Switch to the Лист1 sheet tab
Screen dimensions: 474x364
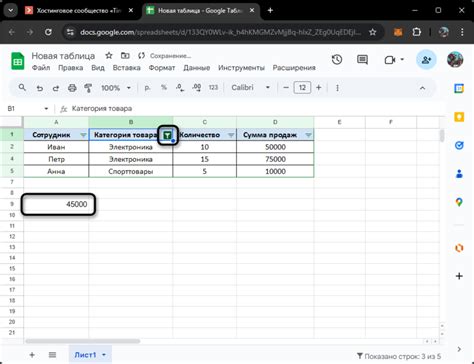tap(85, 355)
